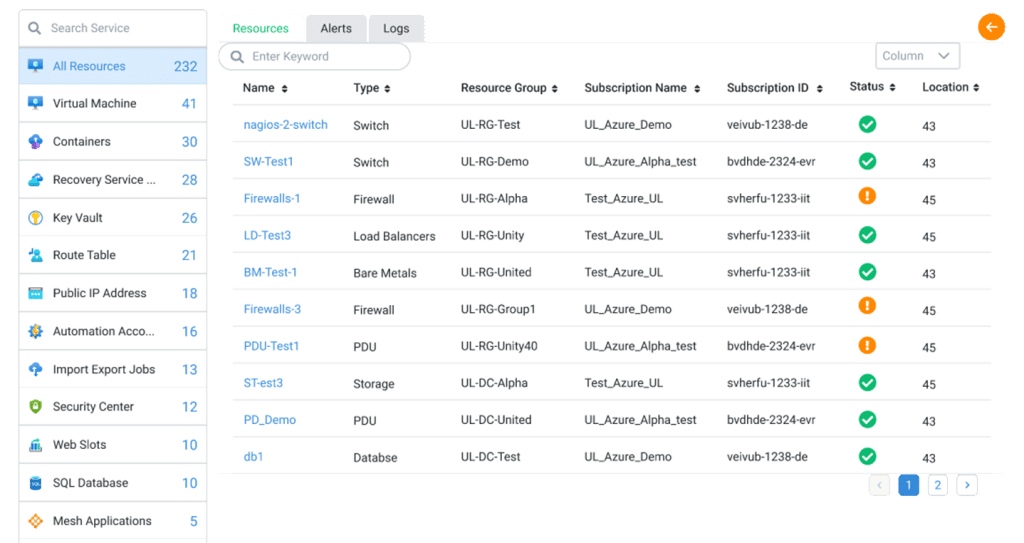Click the green status icon for nagios-2-switch
1024x543 pixels.
pyautogui.click(x=867, y=124)
